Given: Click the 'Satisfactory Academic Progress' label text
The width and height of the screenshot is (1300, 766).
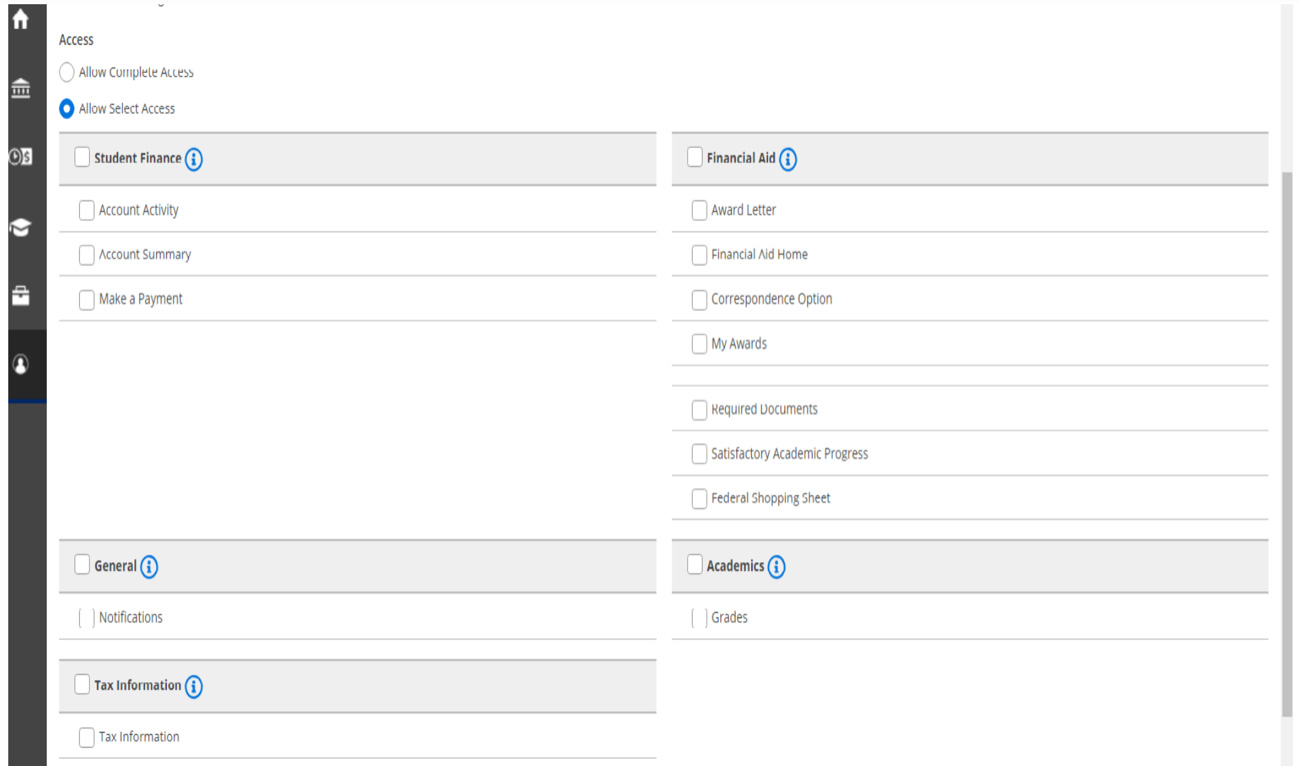Looking at the screenshot, I should [x=790, y=454].
